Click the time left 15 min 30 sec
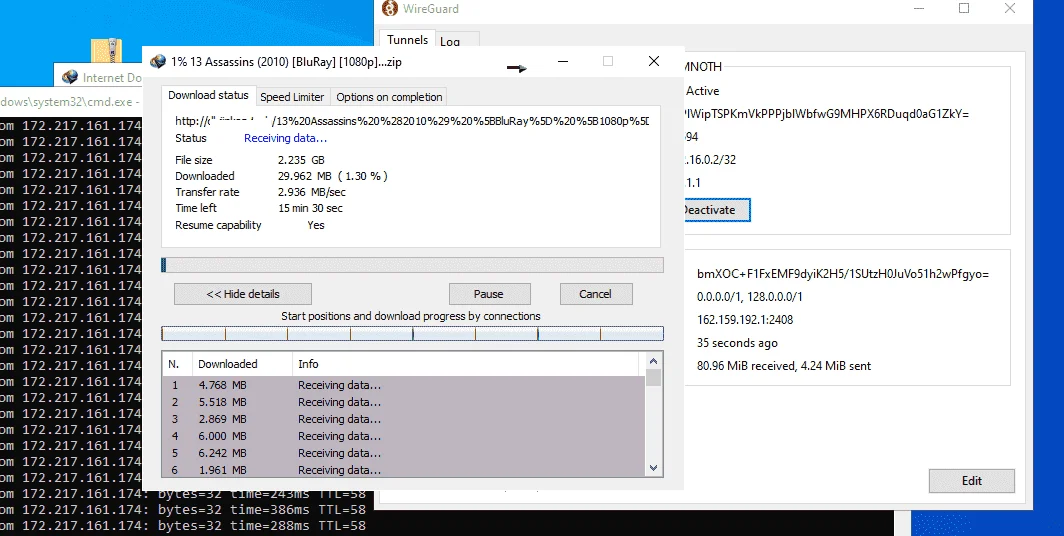Viewport: 1064px width, 536px height. (311, 208)
